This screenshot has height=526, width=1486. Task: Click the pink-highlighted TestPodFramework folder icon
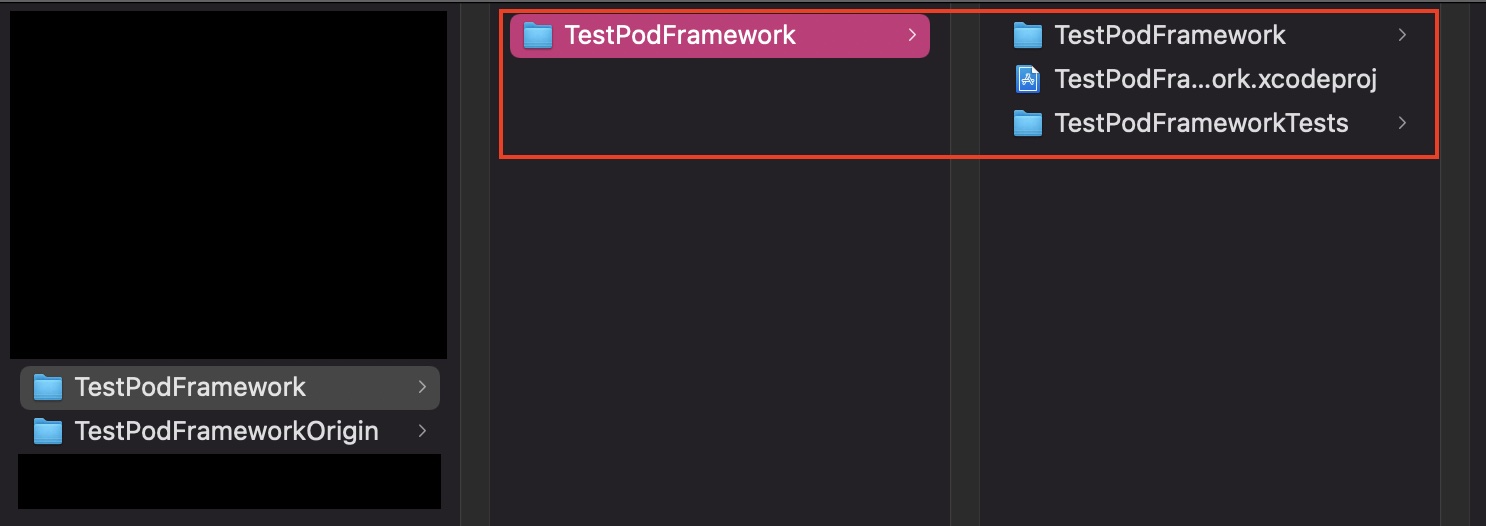point(538,36)
